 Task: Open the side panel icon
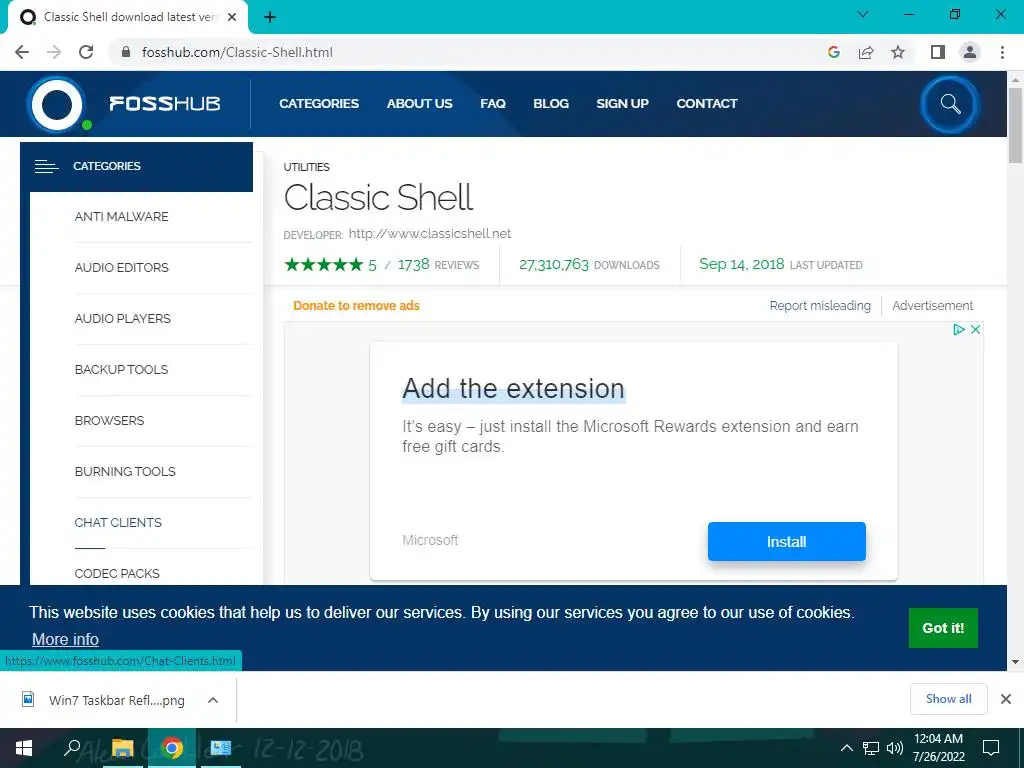938,52
